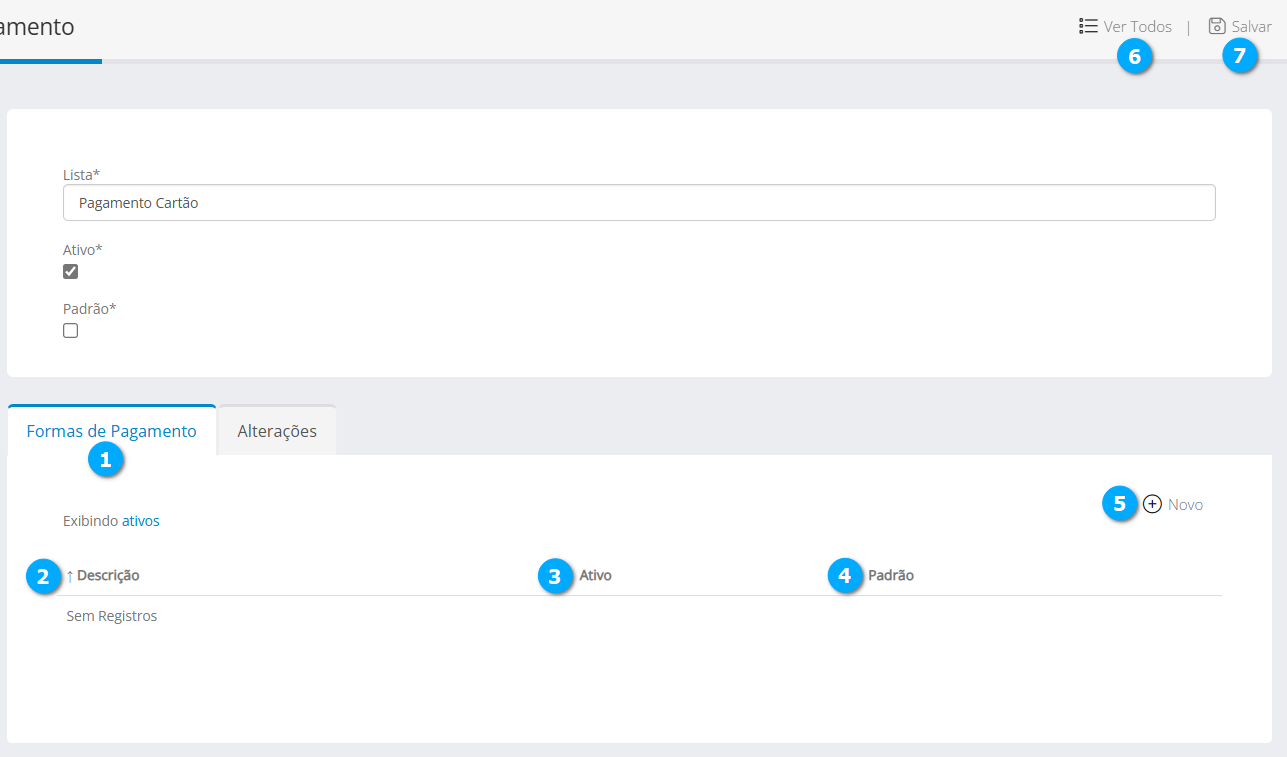This screenshot has height=757, width=1287.
Task: Click the numbered badge 6 marker
Action: (x=1134, y=57)
